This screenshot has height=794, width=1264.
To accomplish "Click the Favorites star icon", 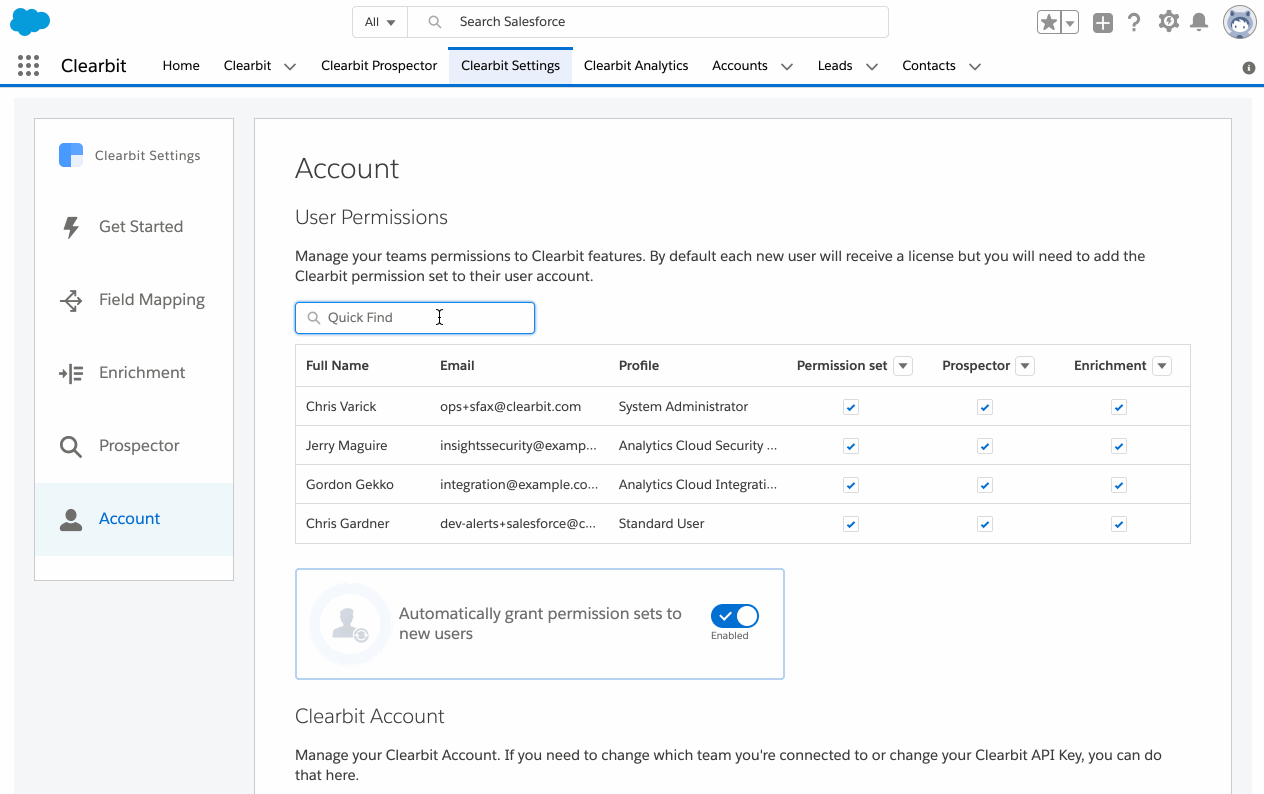I will click(1048, 22).
